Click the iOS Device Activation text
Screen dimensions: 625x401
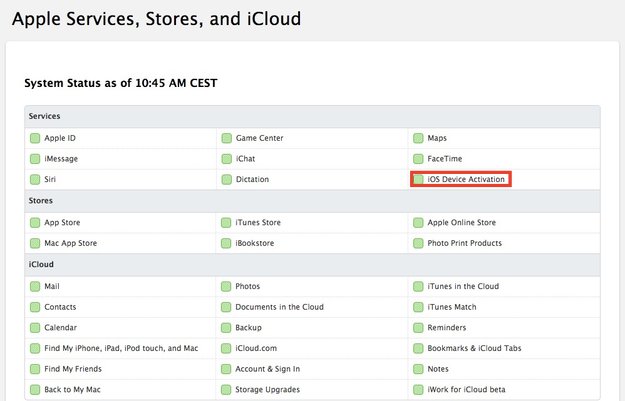coord(466,179)
